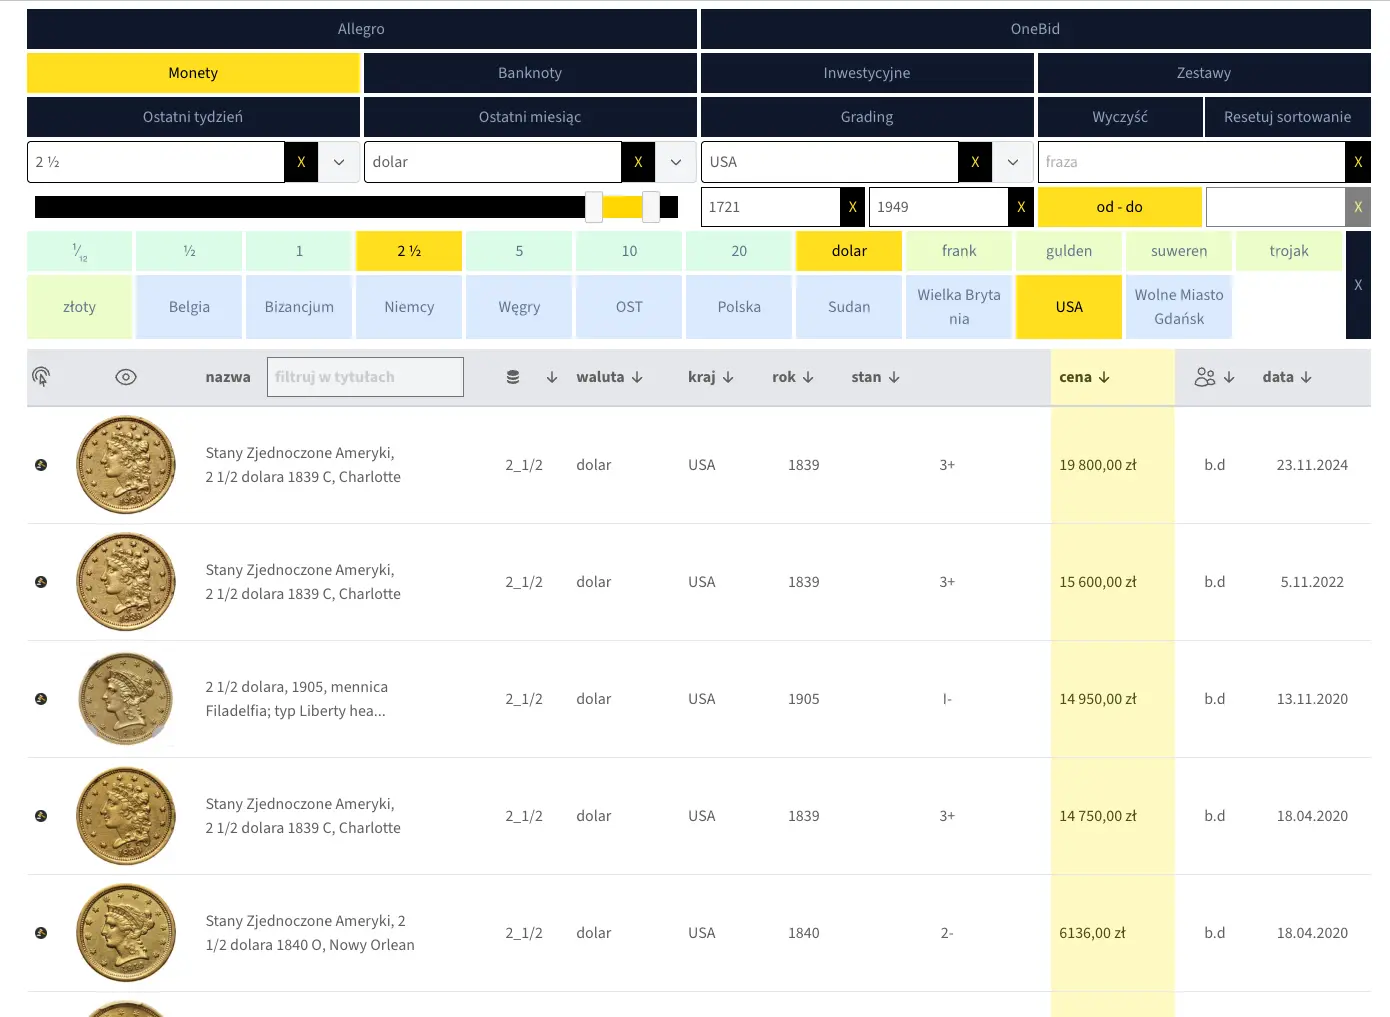Screen dimensions: 1390x1017
Task: Click the fingerprint-style icon in table header
Action: coord(41,377)
